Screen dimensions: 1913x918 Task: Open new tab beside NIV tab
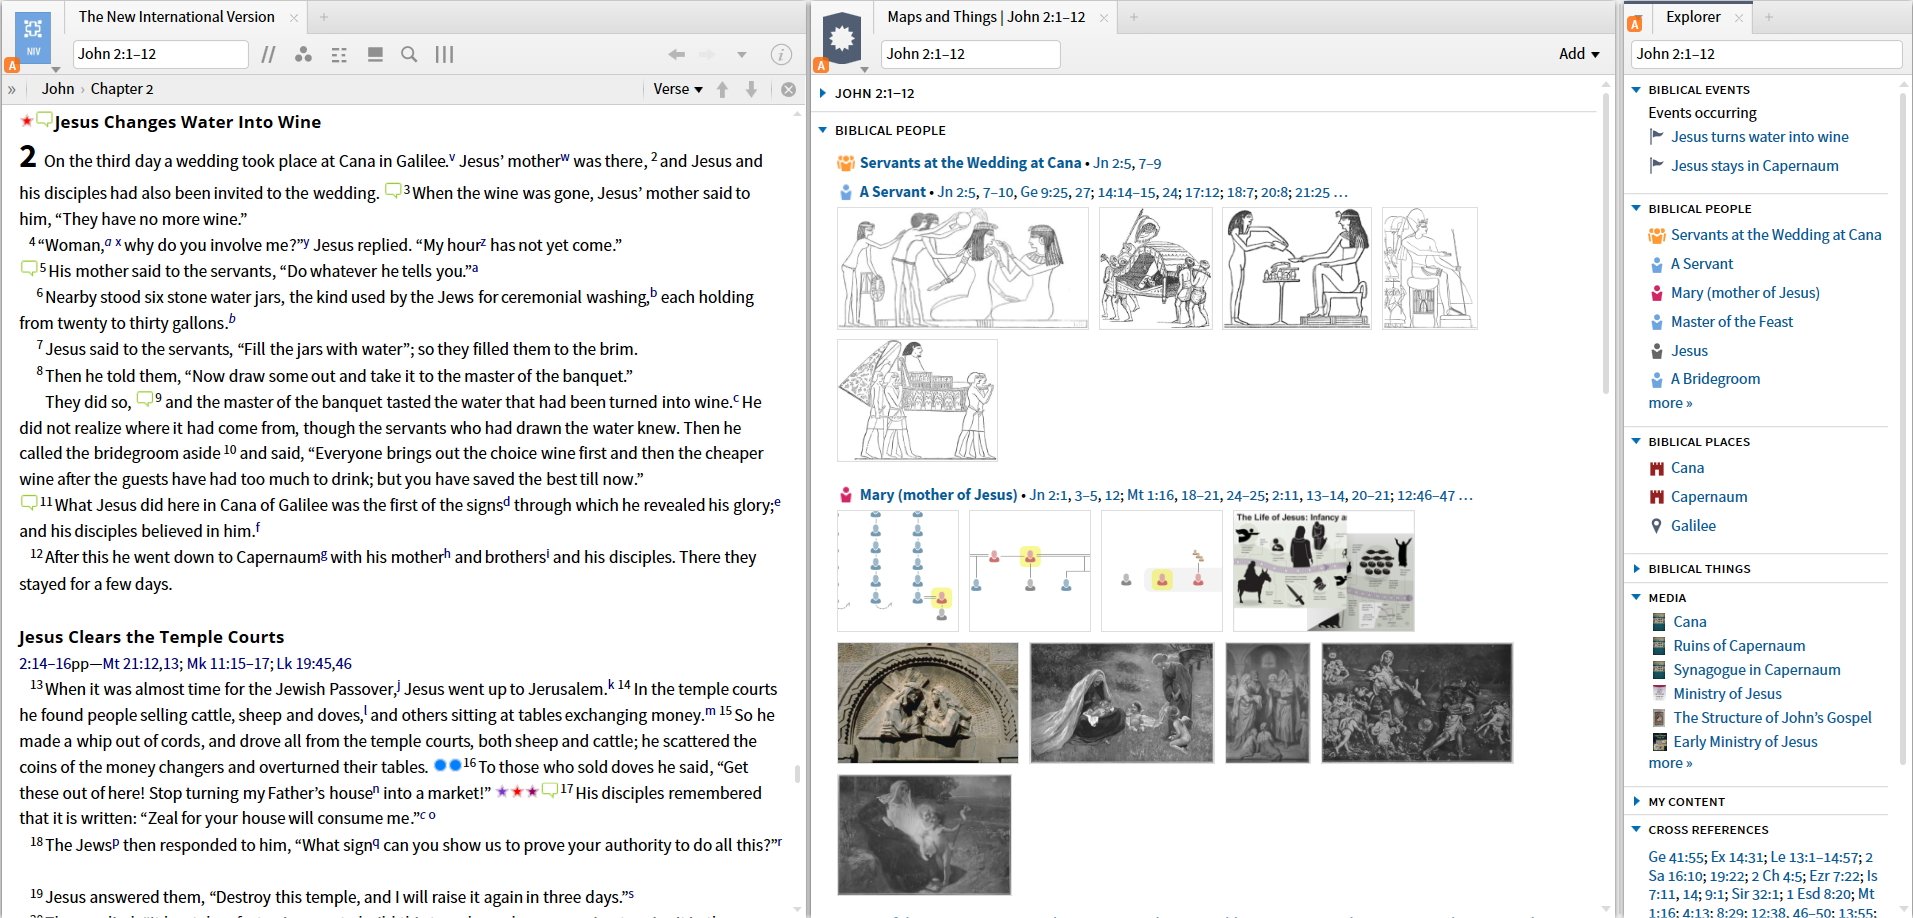pos(324,17)
